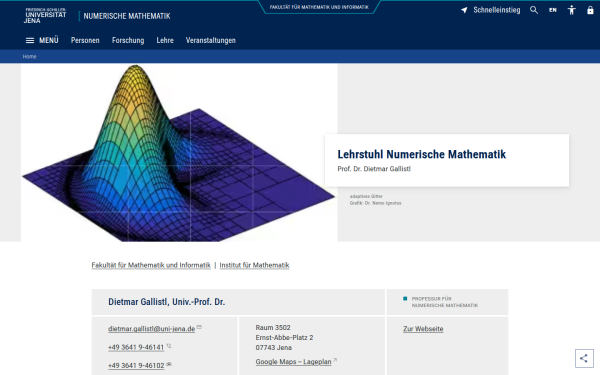Click the text Prof. Dr. Dietmar Gallistl
The image size is (600, 375).
374,169
